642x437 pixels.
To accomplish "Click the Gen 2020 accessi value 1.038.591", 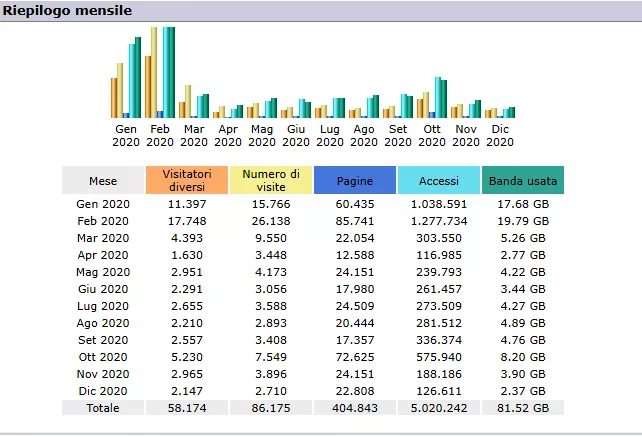I will (x=439, y=203).
